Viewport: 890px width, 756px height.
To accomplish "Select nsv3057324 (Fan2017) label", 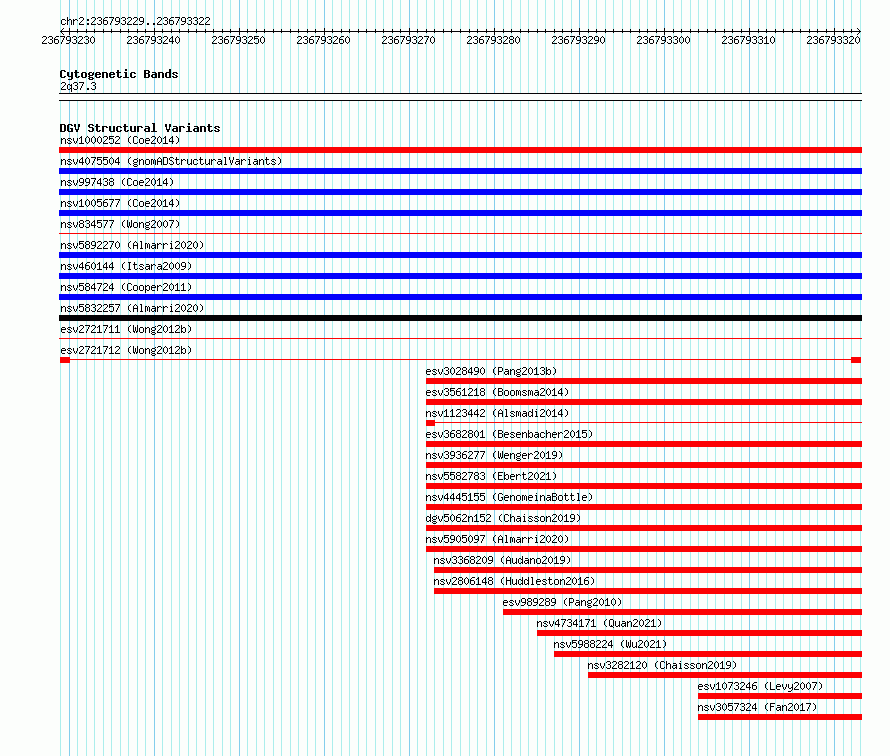I will [x=757, y=707].
